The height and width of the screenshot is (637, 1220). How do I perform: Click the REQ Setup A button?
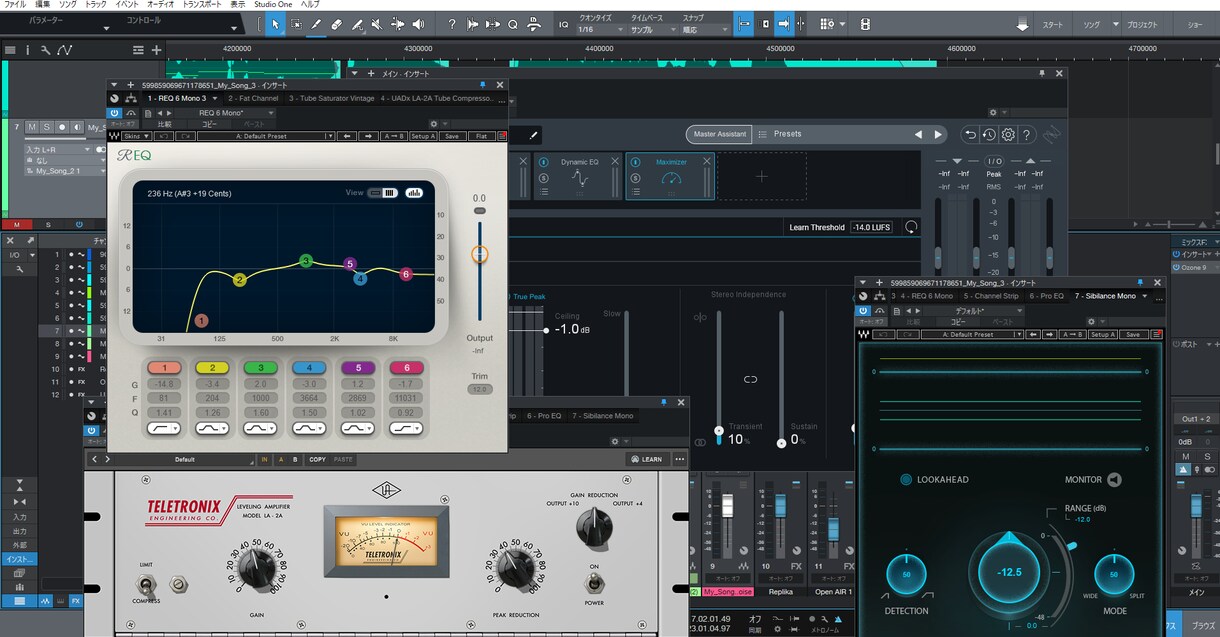(423, 136)
